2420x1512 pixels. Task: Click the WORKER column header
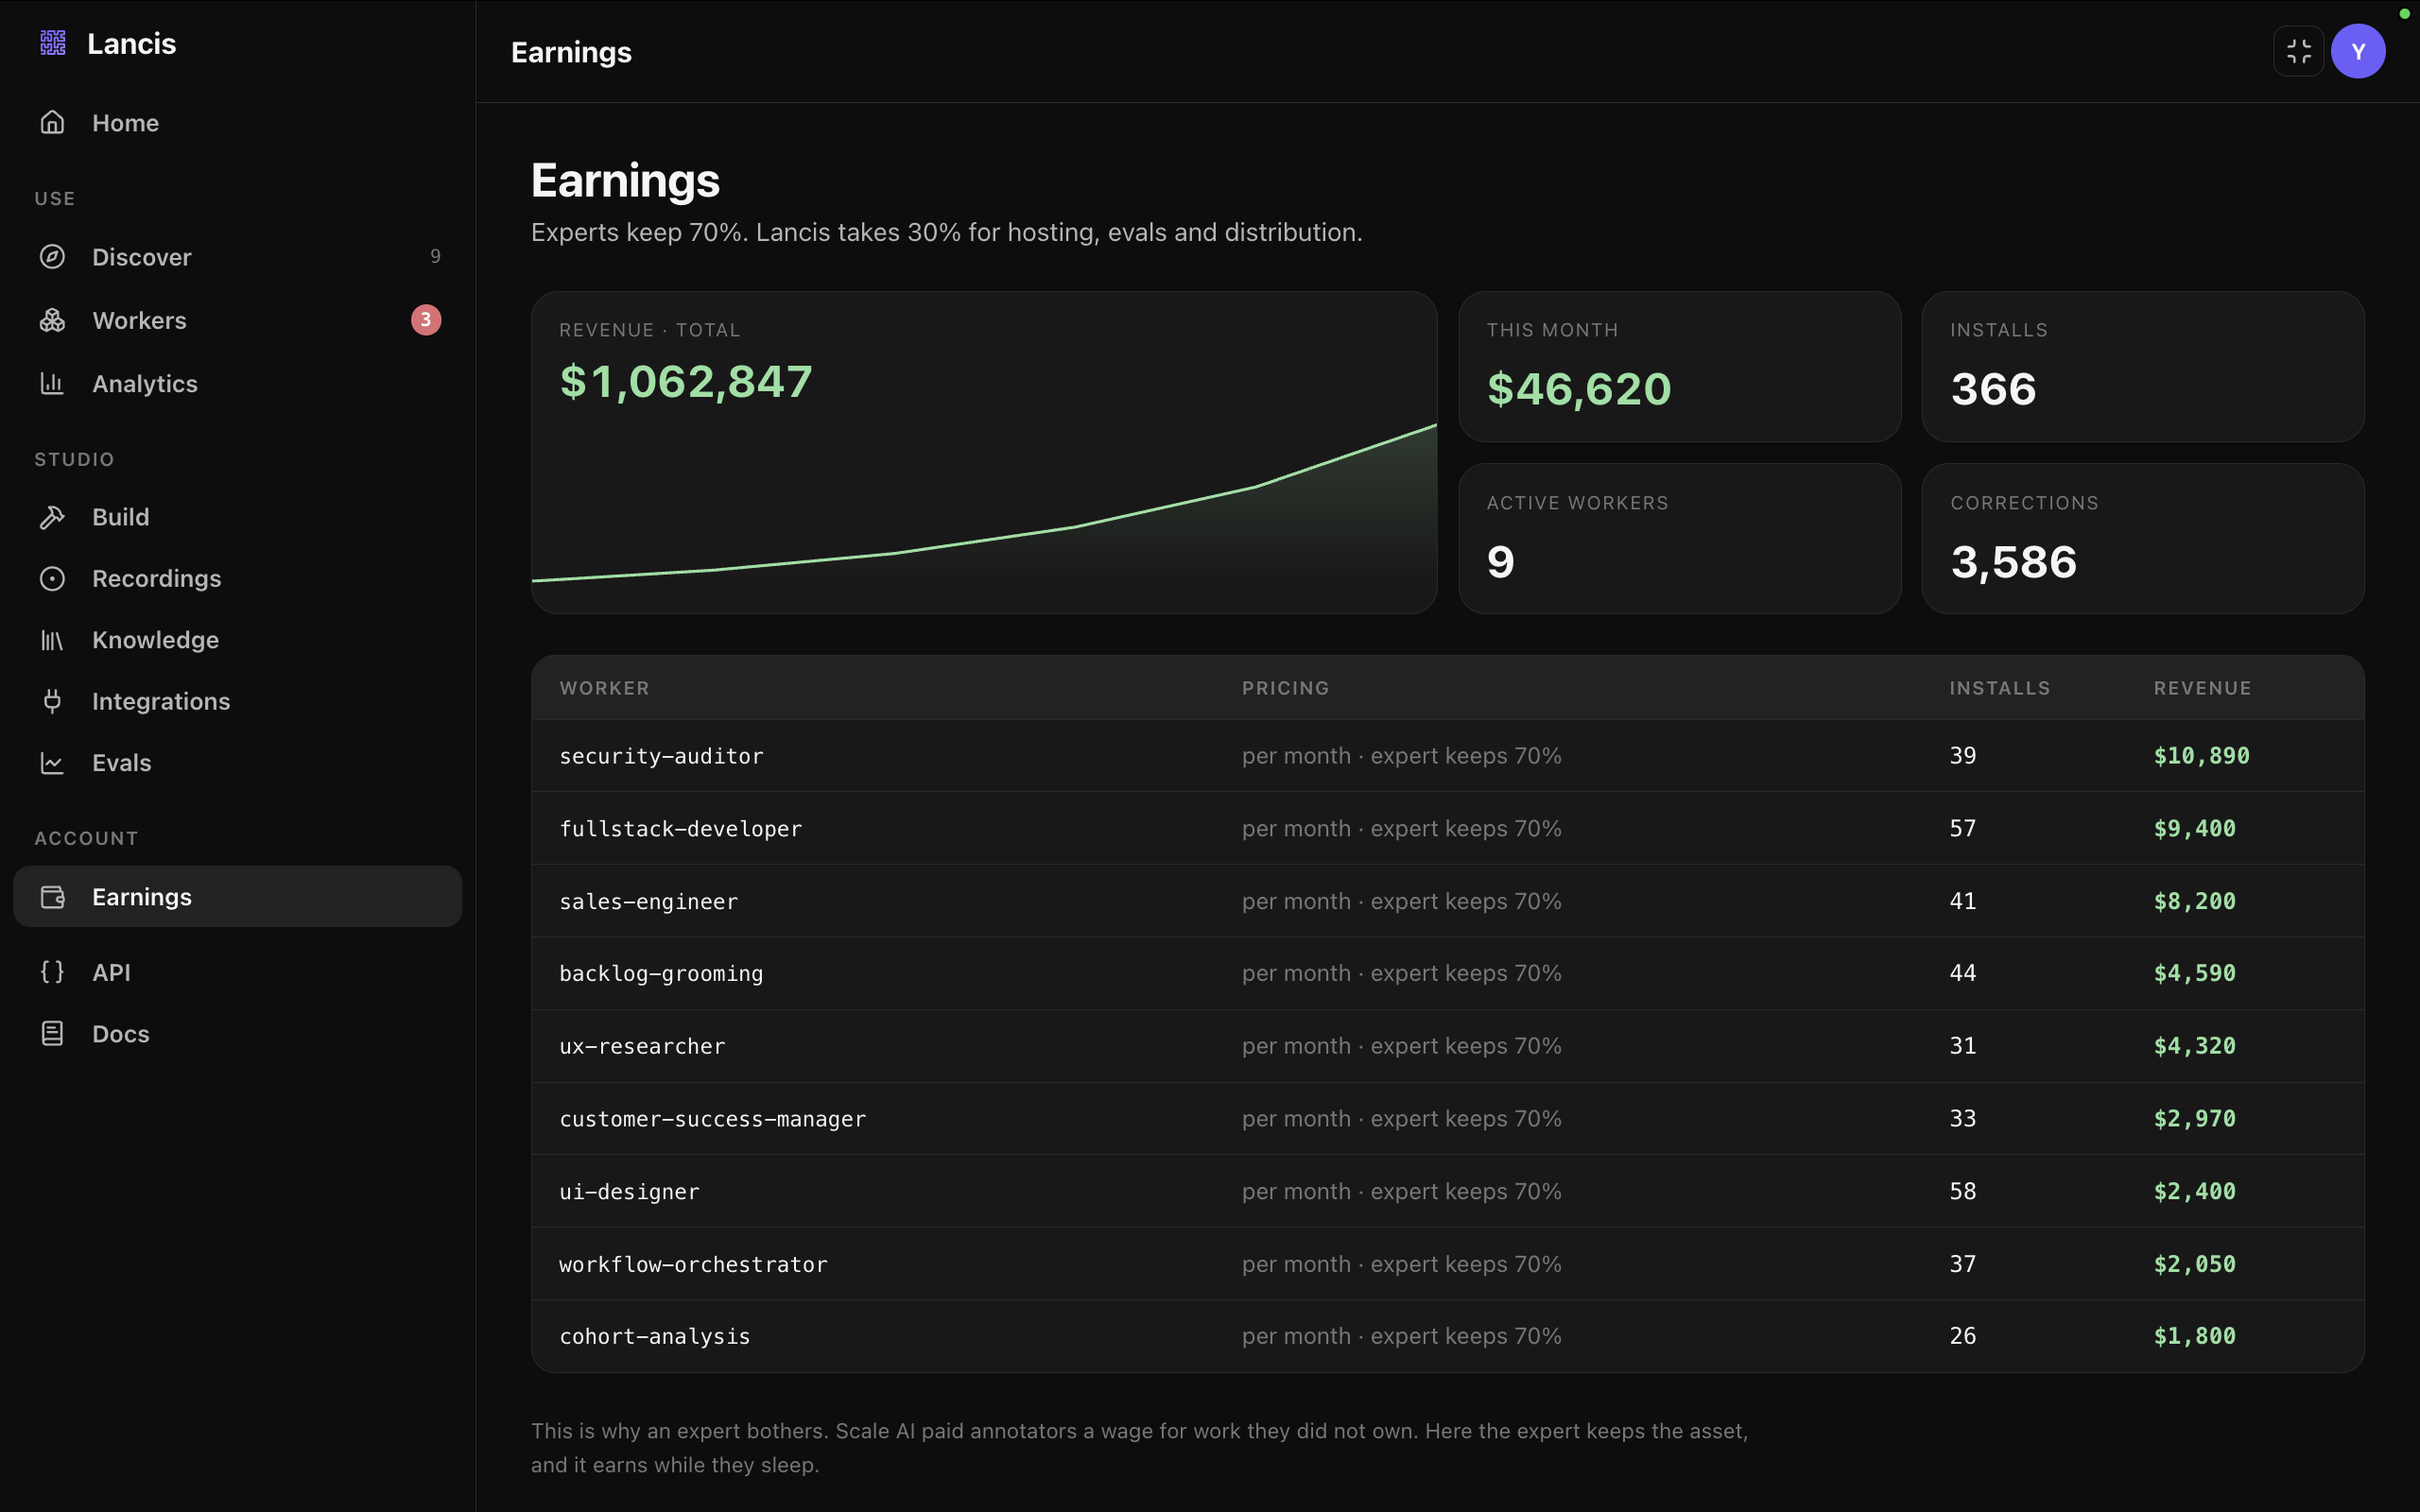(605, 688)
